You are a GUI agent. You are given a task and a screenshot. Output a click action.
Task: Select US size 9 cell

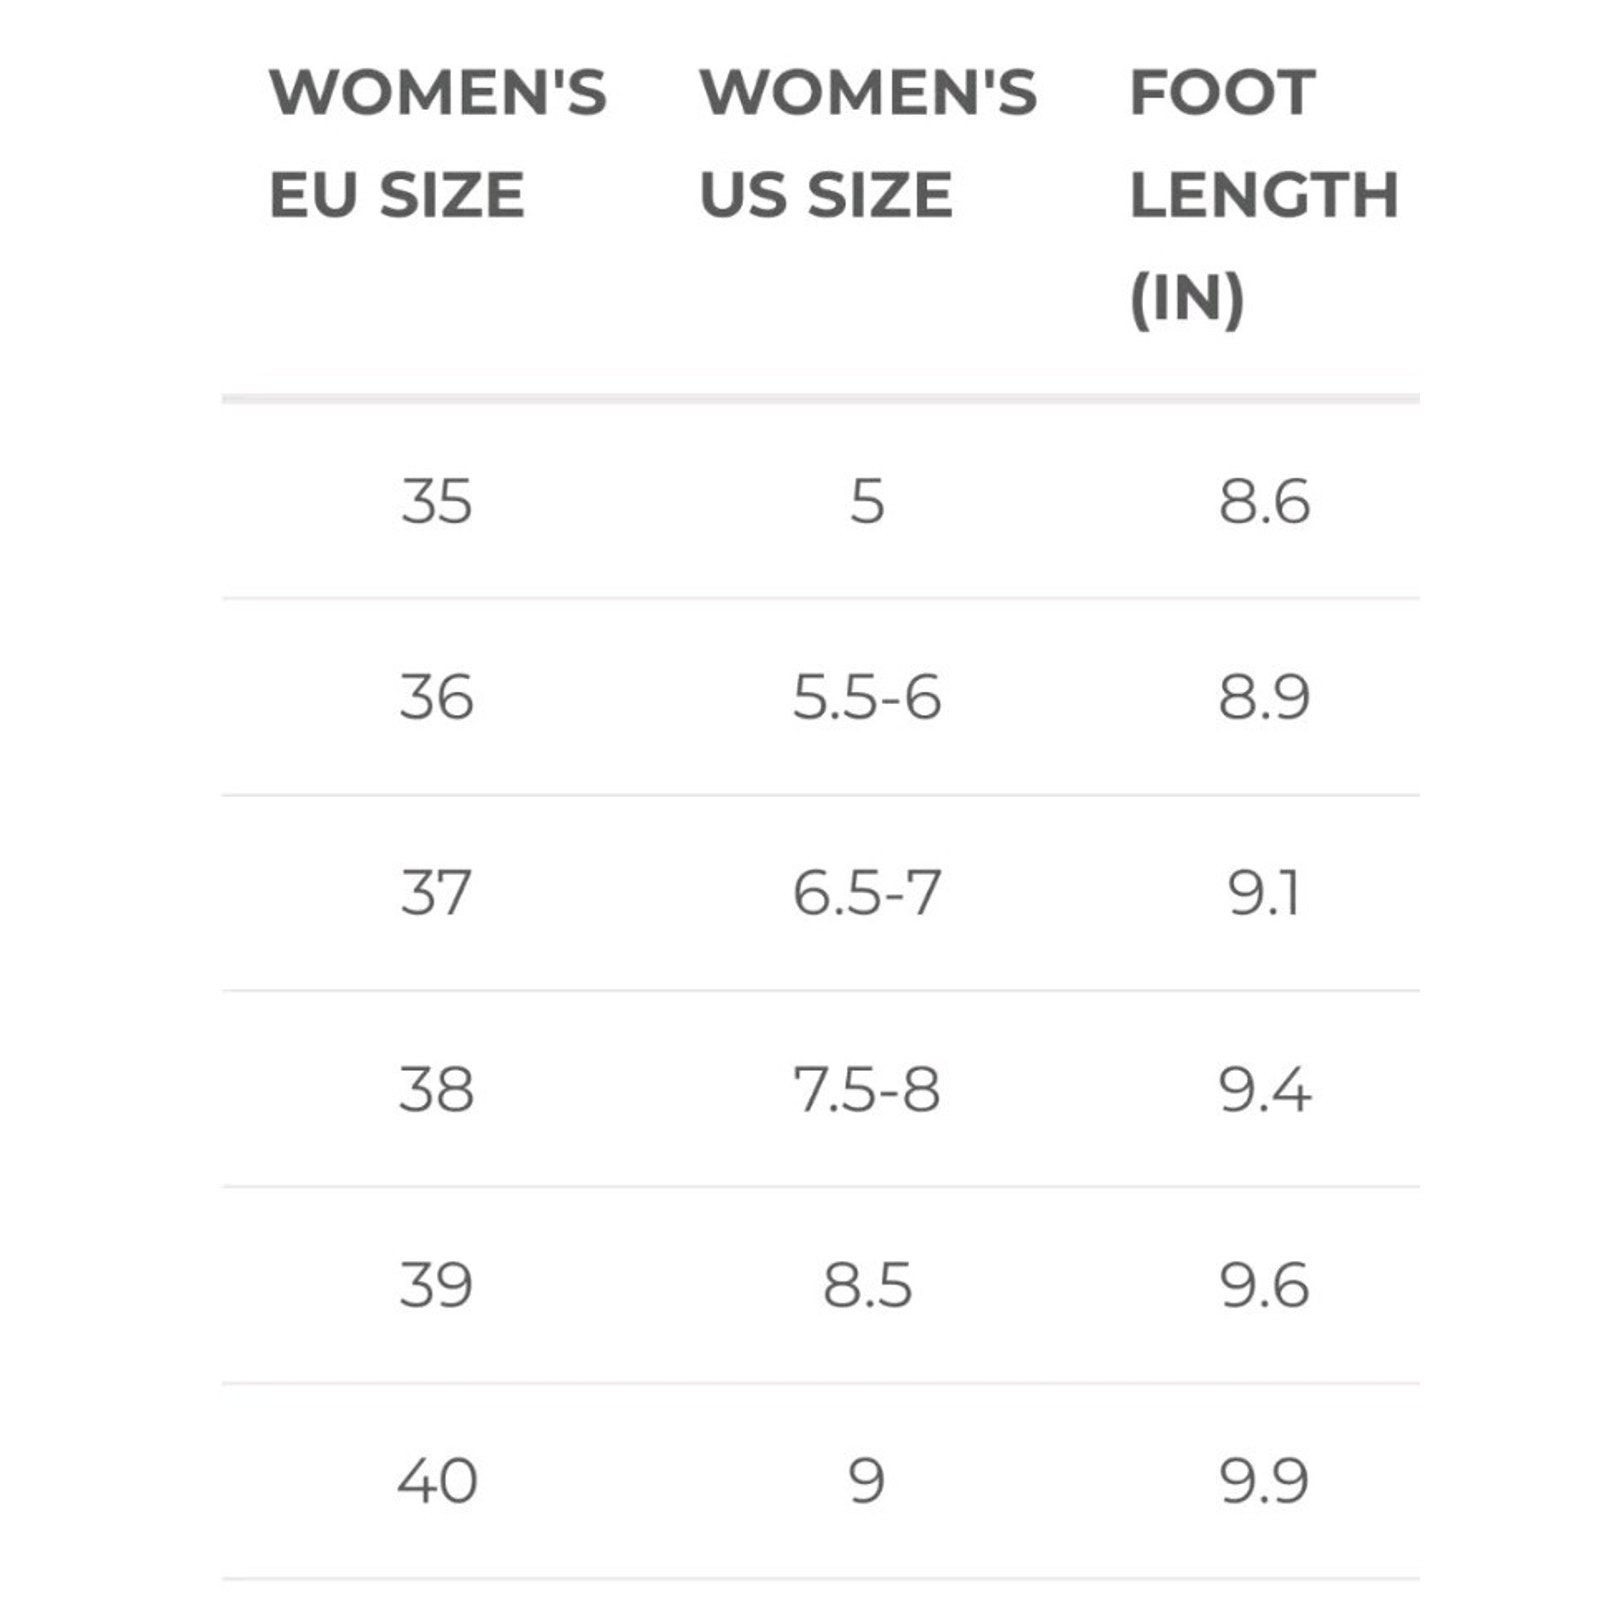click(x=867, y=1481)
